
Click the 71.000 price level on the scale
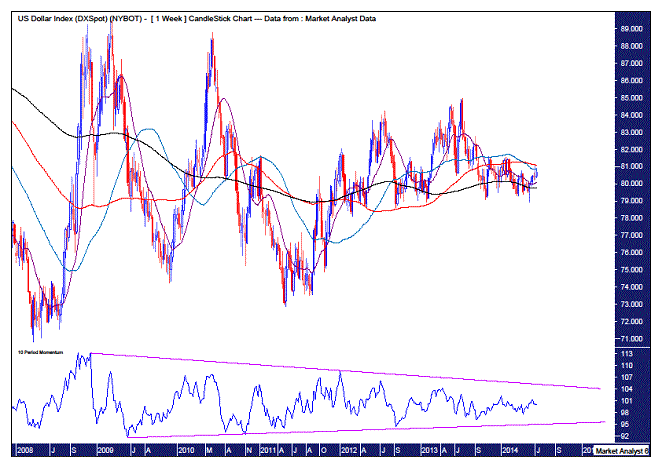[631, 339]
